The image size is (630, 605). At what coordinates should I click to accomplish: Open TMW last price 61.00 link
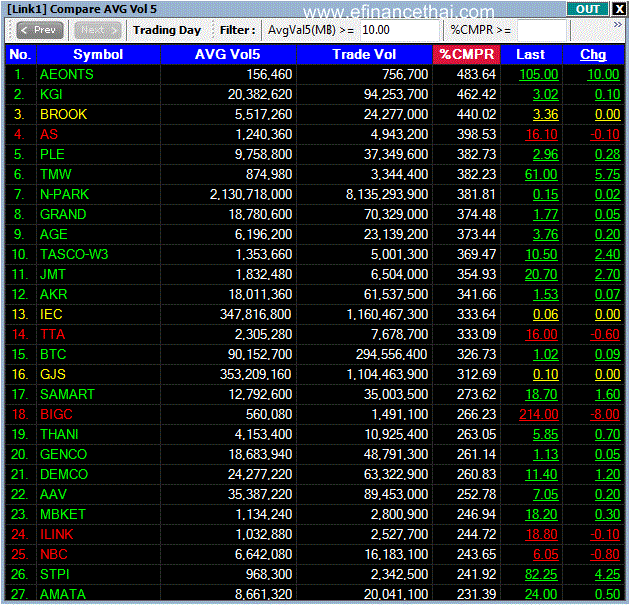pyautogui.click(x=541, y=174)
